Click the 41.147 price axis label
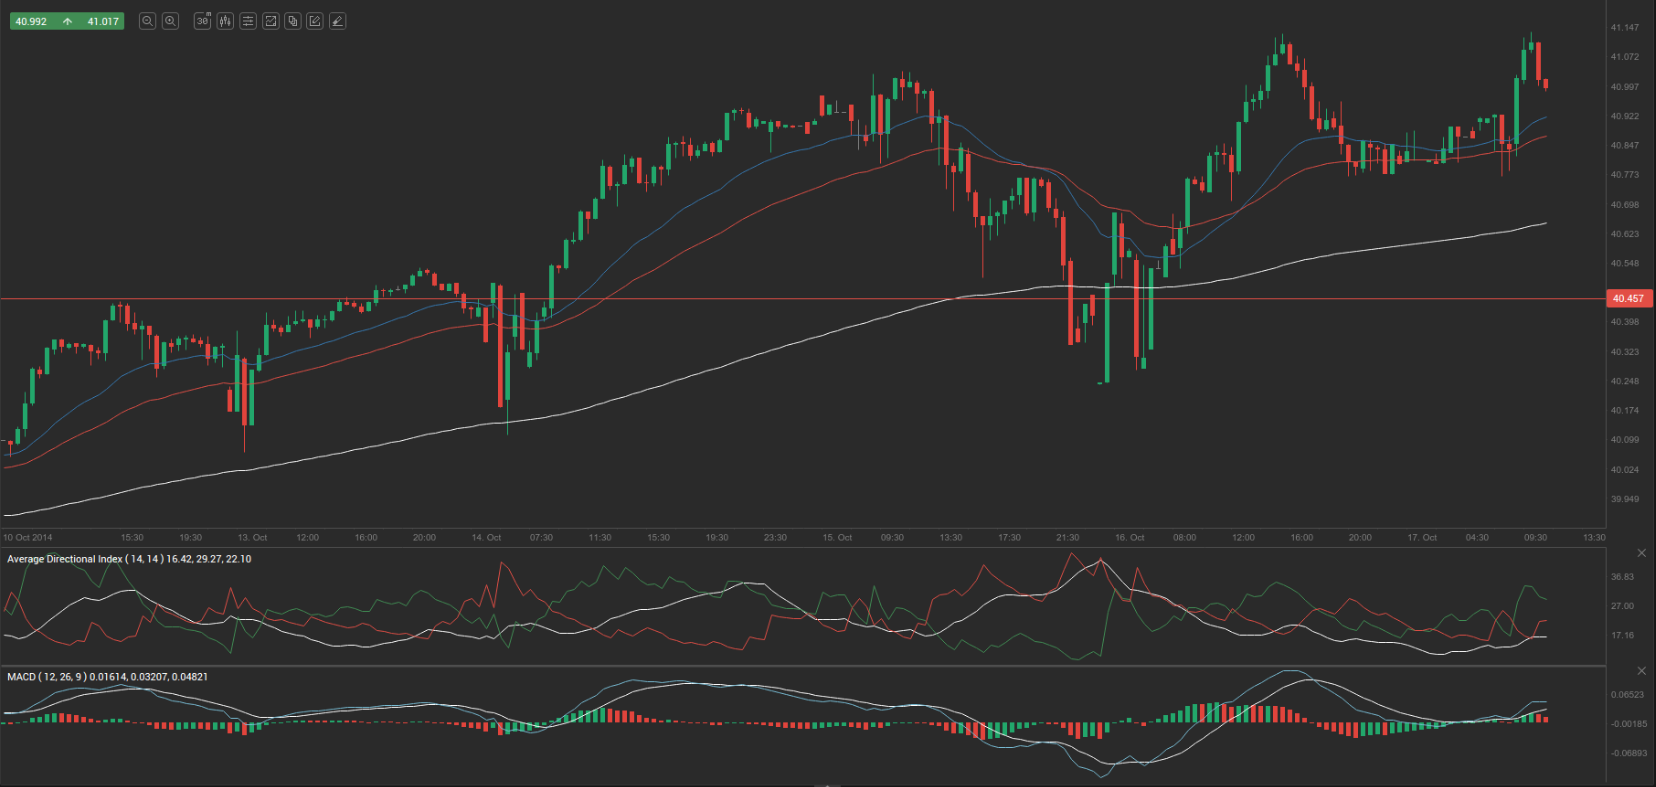This screenshot has height=787, width=1656. [1624, 28]
